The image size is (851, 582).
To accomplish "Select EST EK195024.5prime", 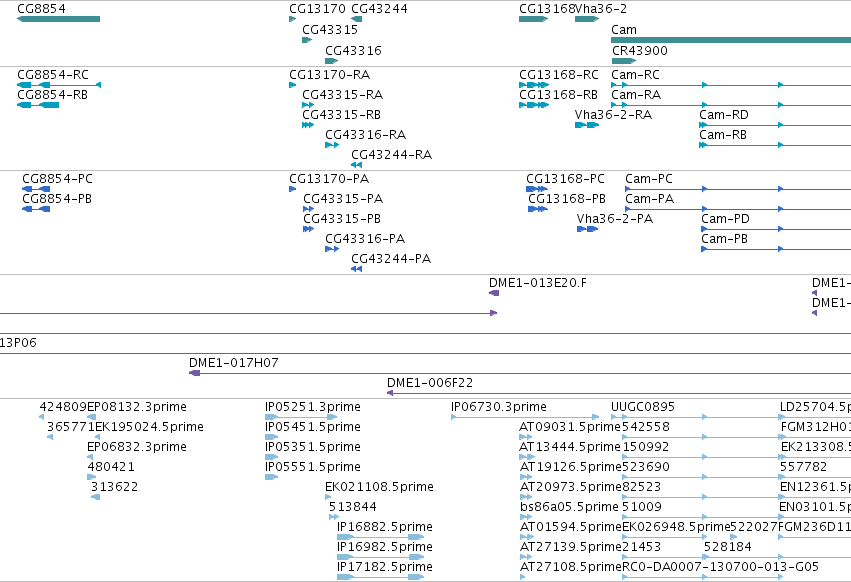I will (x=149, y=427).
